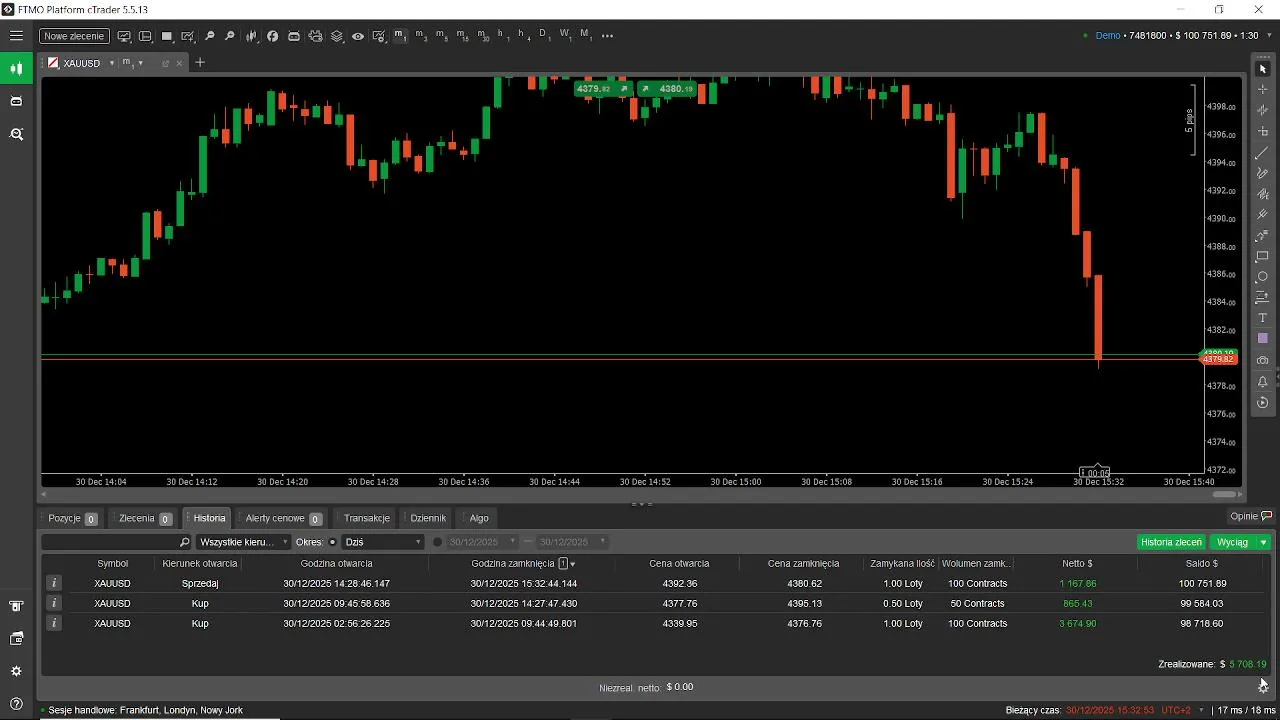Open candlestick chart type selector
The image size is (1280, 720).
[x=251, y=36]
